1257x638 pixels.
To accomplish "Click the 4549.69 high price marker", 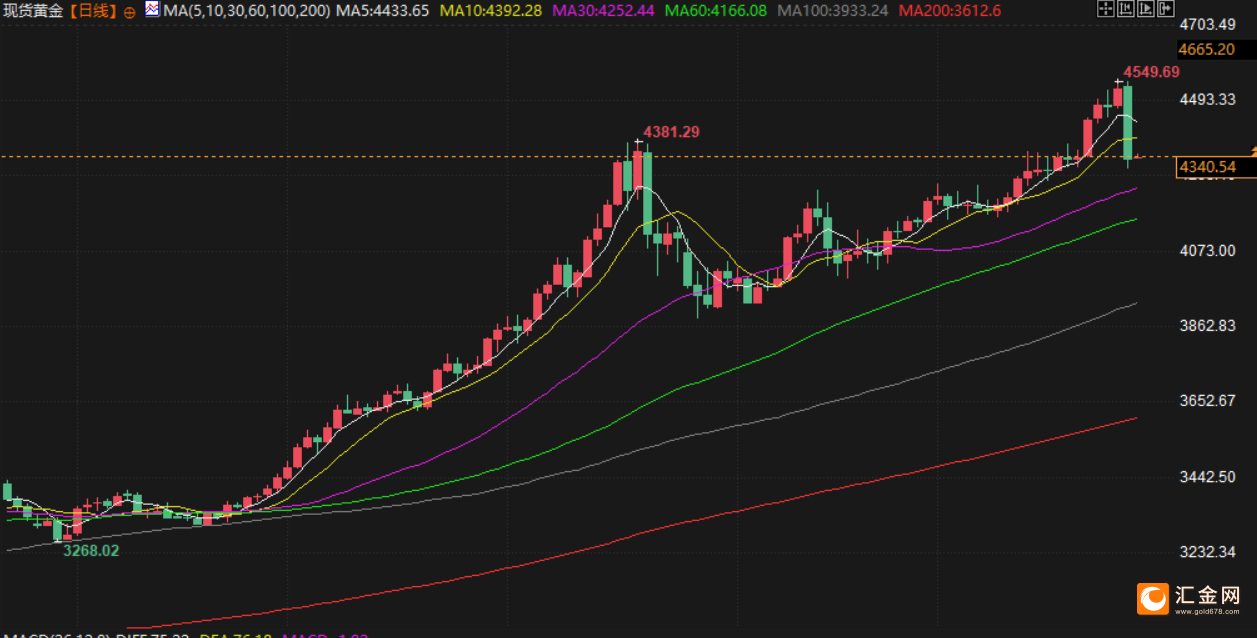I will (x=1151, y=72).
